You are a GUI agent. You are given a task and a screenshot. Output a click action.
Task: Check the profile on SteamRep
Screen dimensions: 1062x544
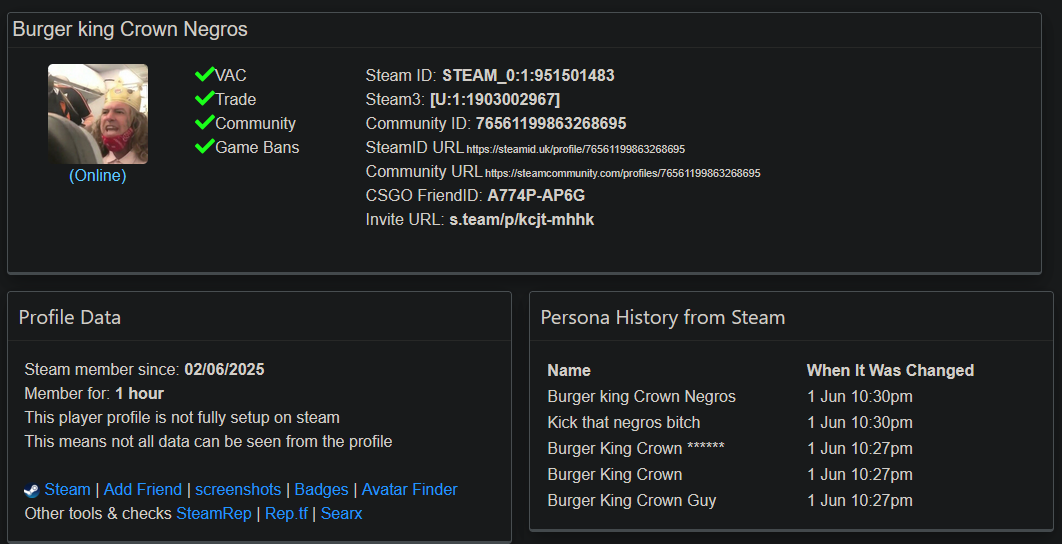click(214, 514)
